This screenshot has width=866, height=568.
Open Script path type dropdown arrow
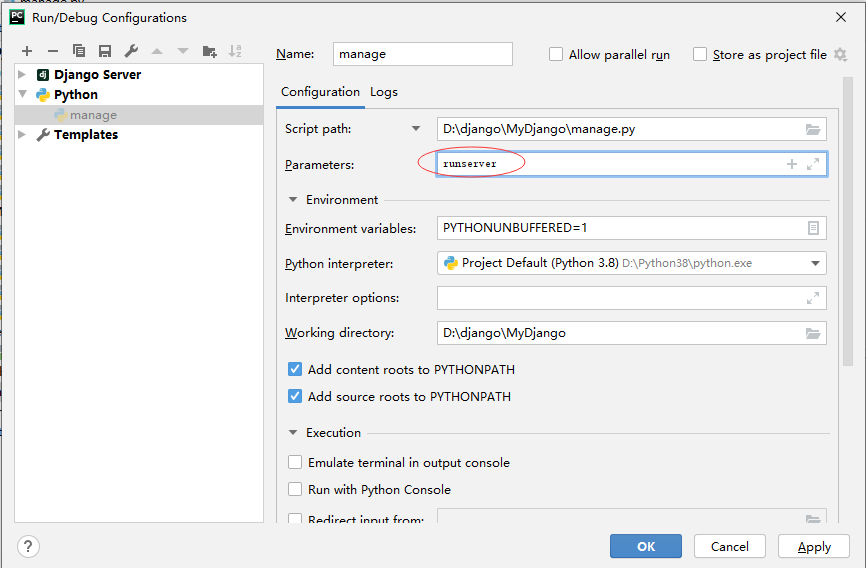pos(416,129)
